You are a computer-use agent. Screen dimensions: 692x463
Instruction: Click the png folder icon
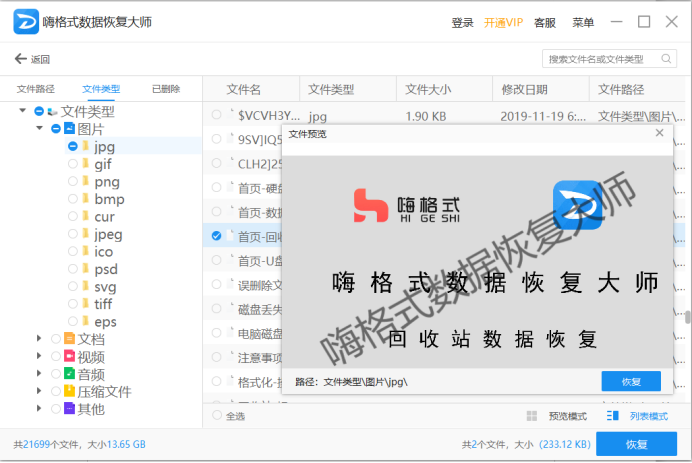pos(86,181)
